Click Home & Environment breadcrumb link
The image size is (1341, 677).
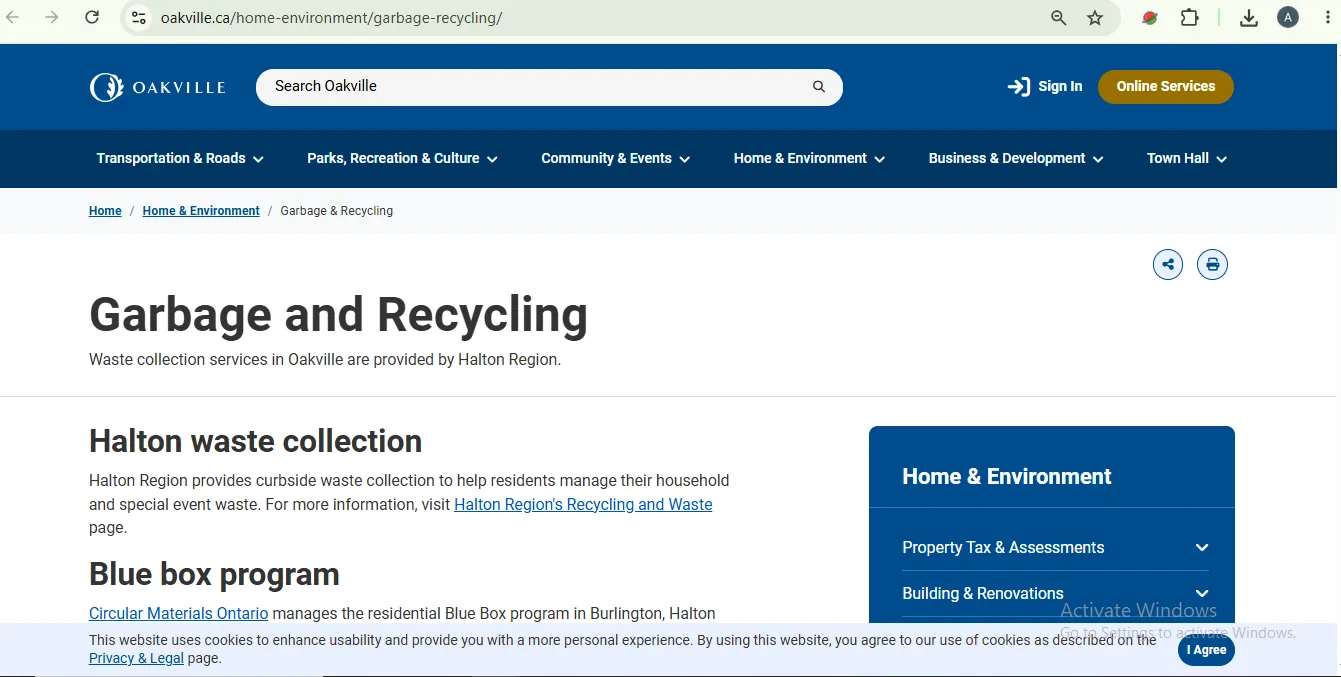tap(201, 211)
